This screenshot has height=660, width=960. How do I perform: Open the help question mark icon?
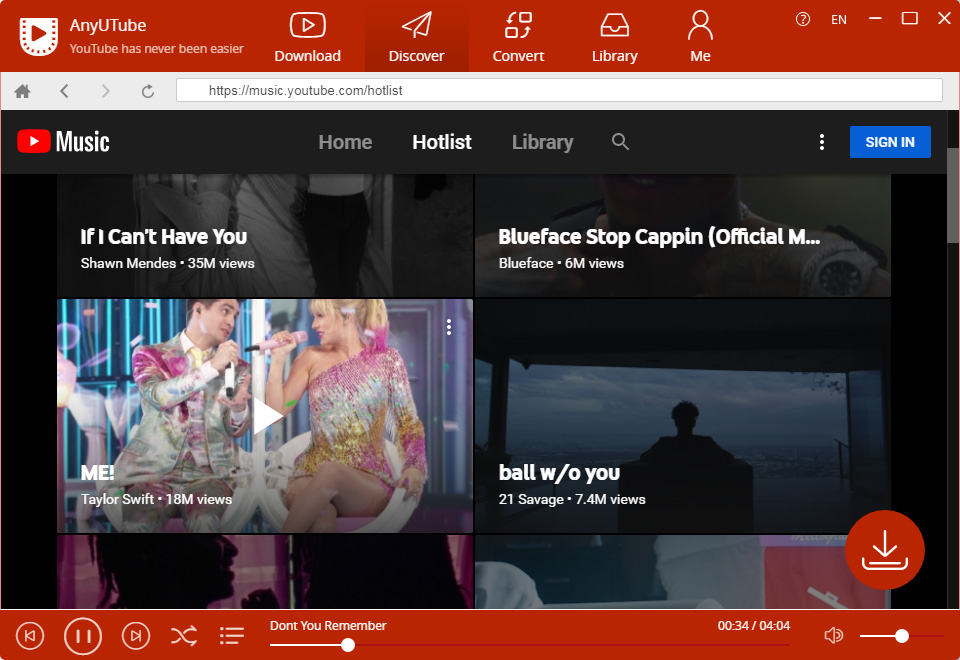[x=803, y=20]
